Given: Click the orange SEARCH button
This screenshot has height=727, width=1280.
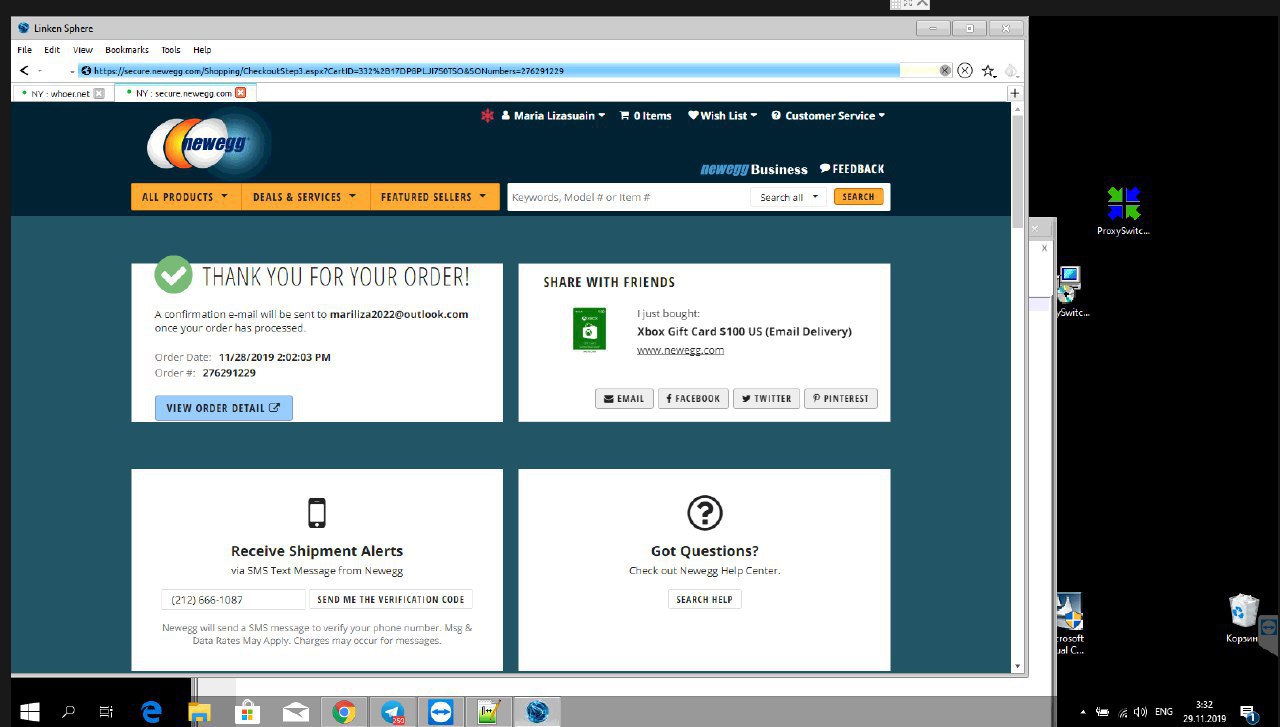Looking at the screenshot, I should 858,197.
